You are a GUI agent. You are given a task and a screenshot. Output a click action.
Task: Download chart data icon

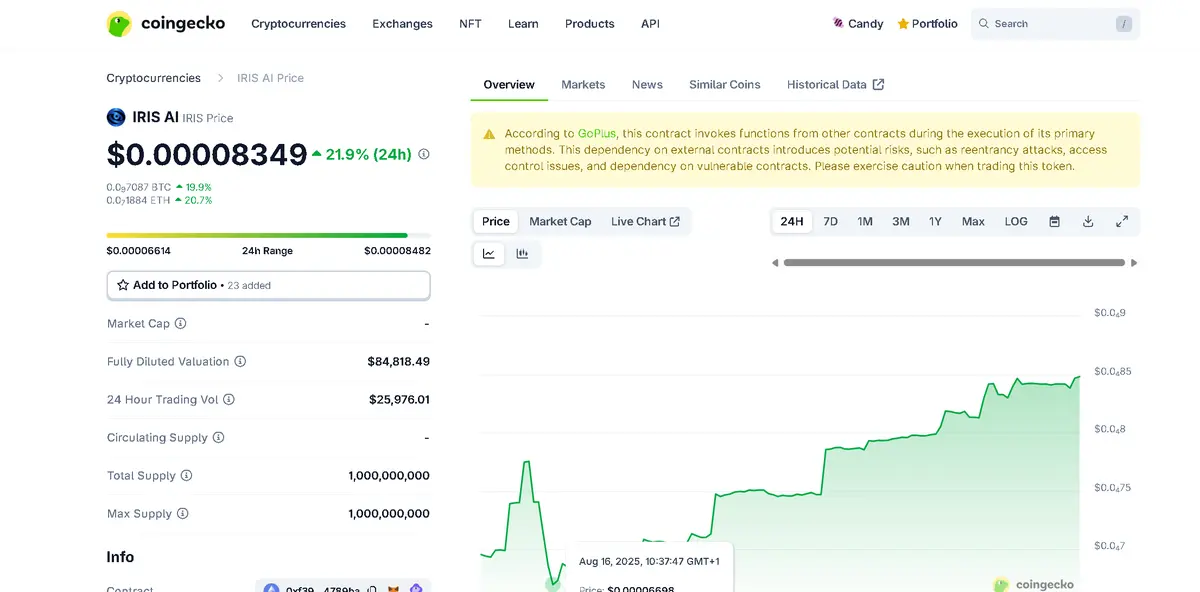click(1088, 221)
